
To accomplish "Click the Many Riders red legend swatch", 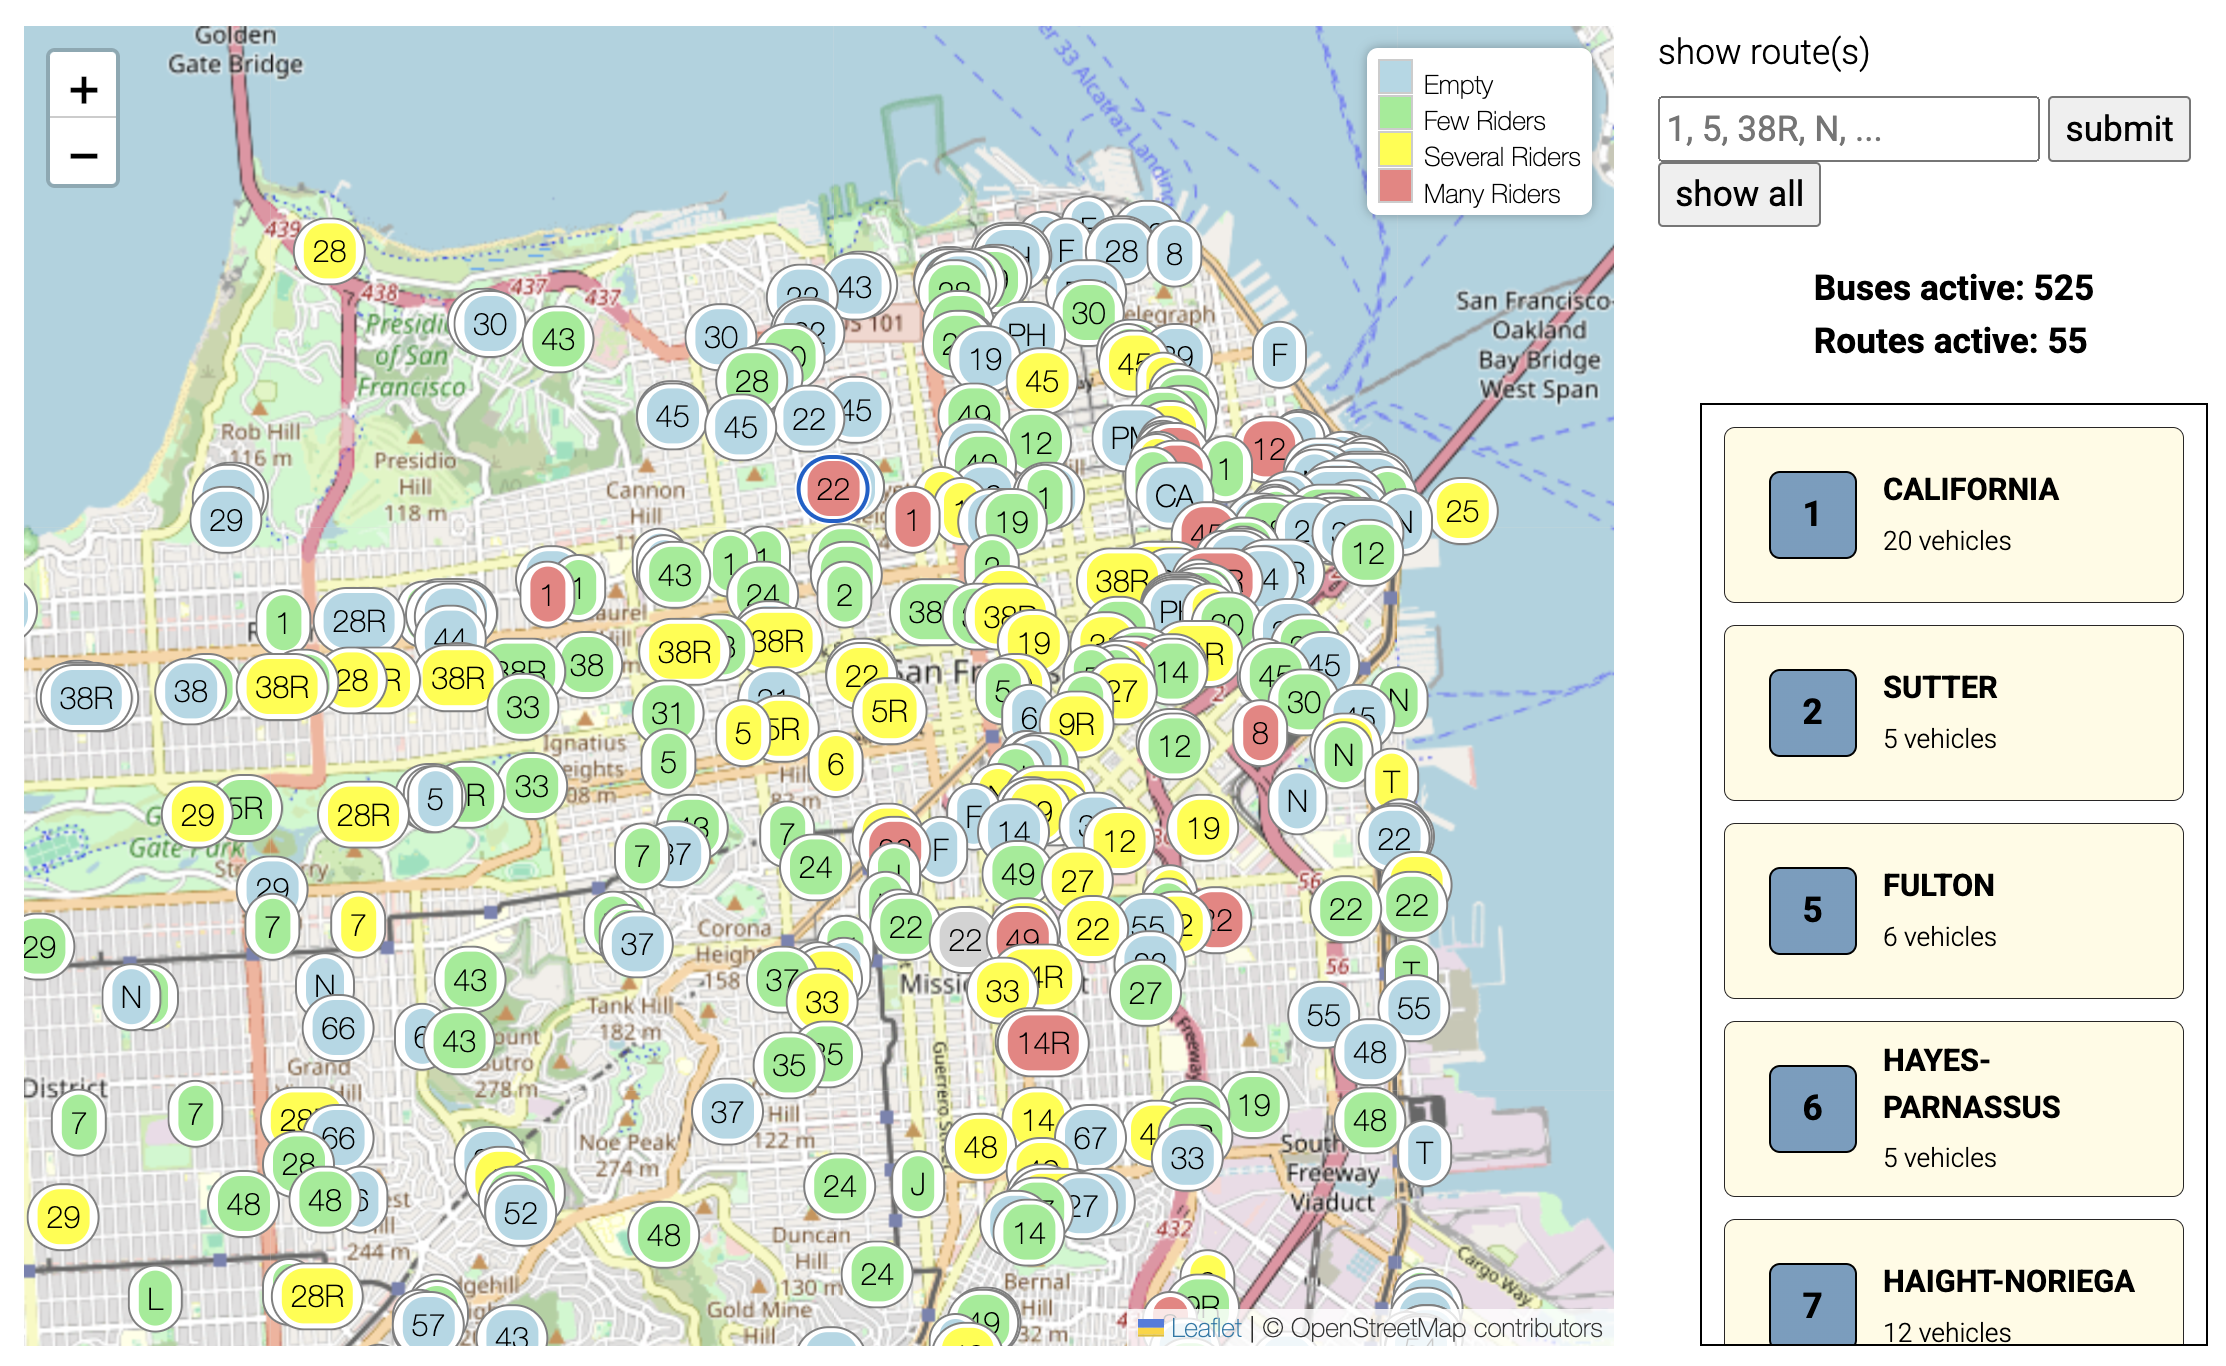I will 1395,187.
